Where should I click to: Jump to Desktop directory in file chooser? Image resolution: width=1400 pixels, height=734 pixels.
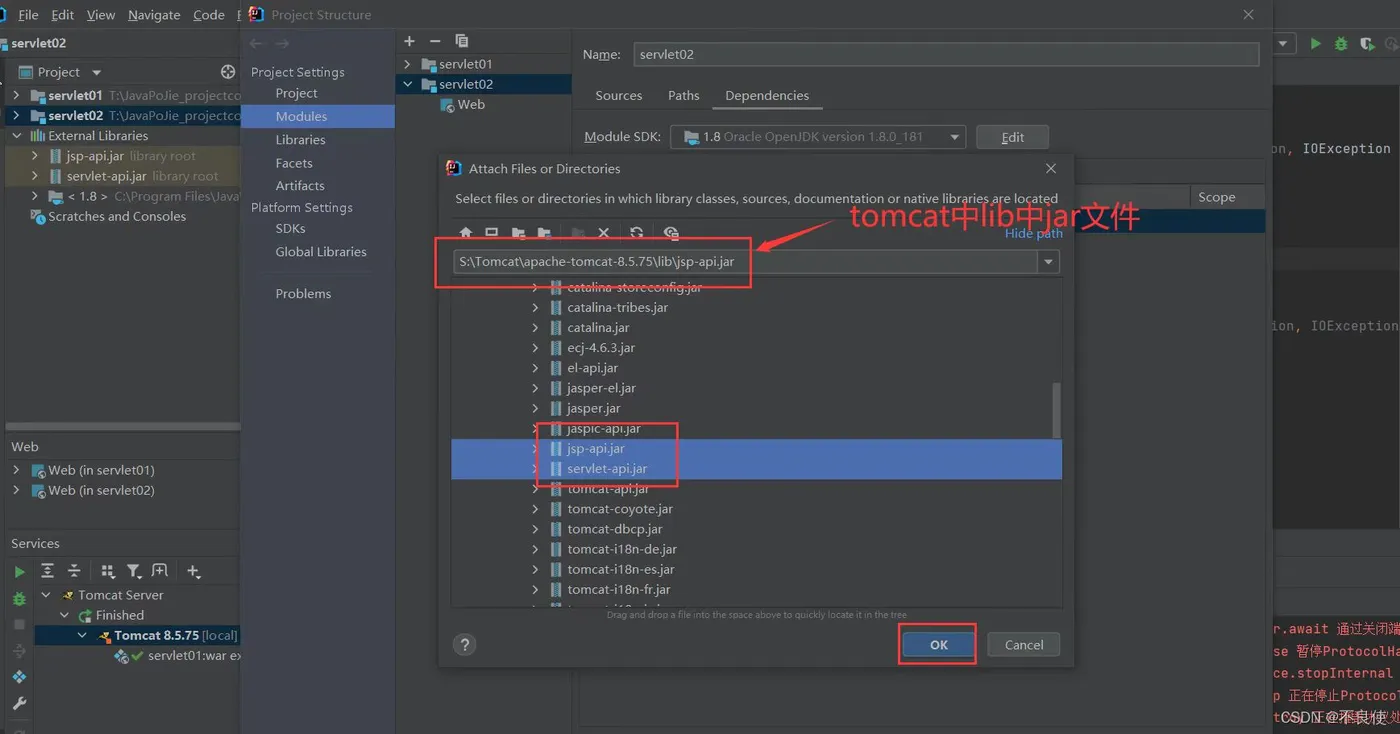tap(492, 233)
